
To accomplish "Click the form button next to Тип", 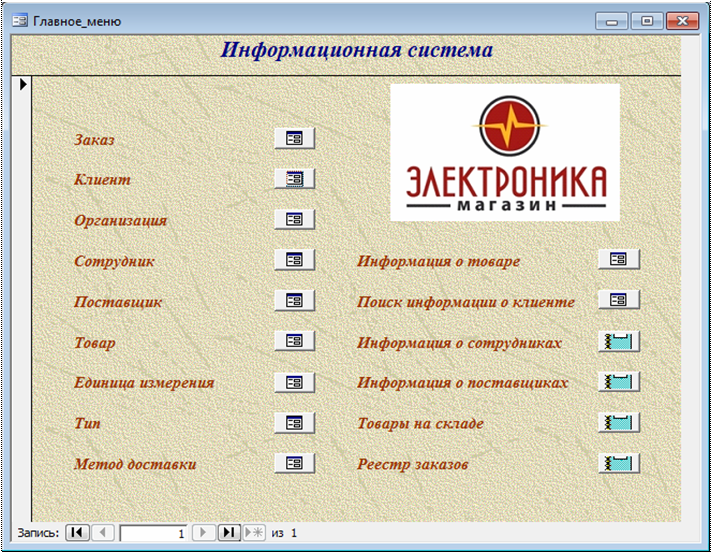I will [294, 422].
